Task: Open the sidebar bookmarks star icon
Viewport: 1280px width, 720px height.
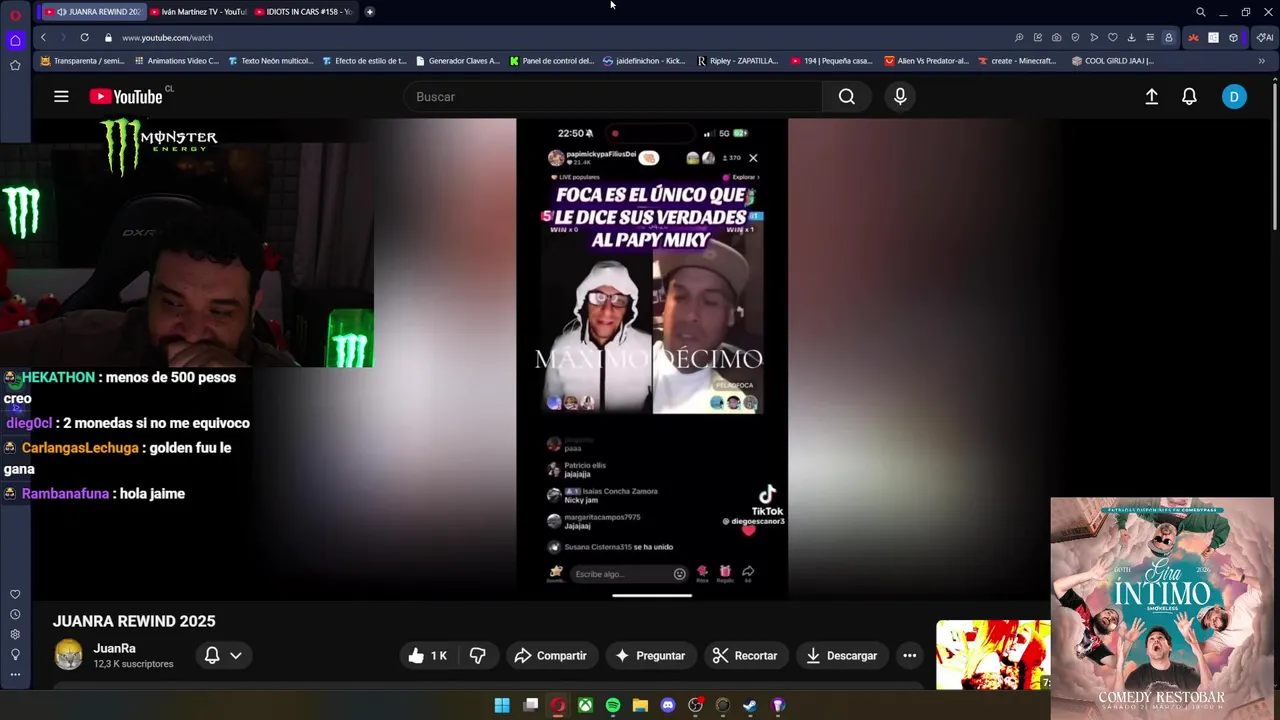Action: [15, 65]
